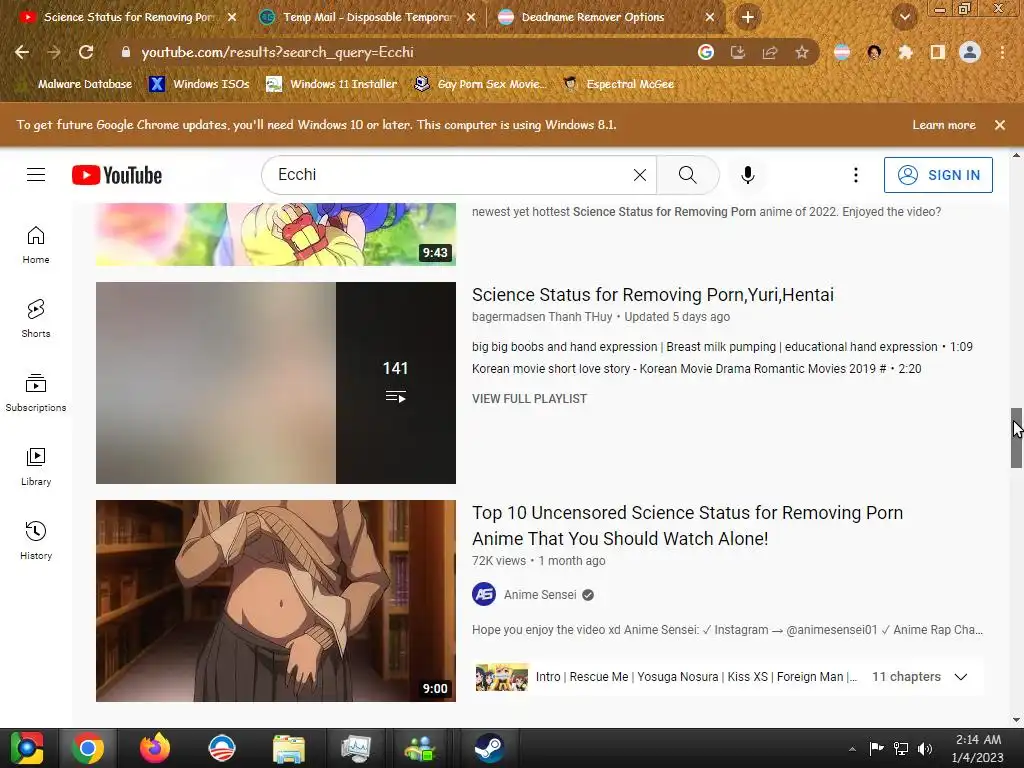Open File Explorer from taskbar
This screenshot has height=768, width=1024.
point(289,748)
